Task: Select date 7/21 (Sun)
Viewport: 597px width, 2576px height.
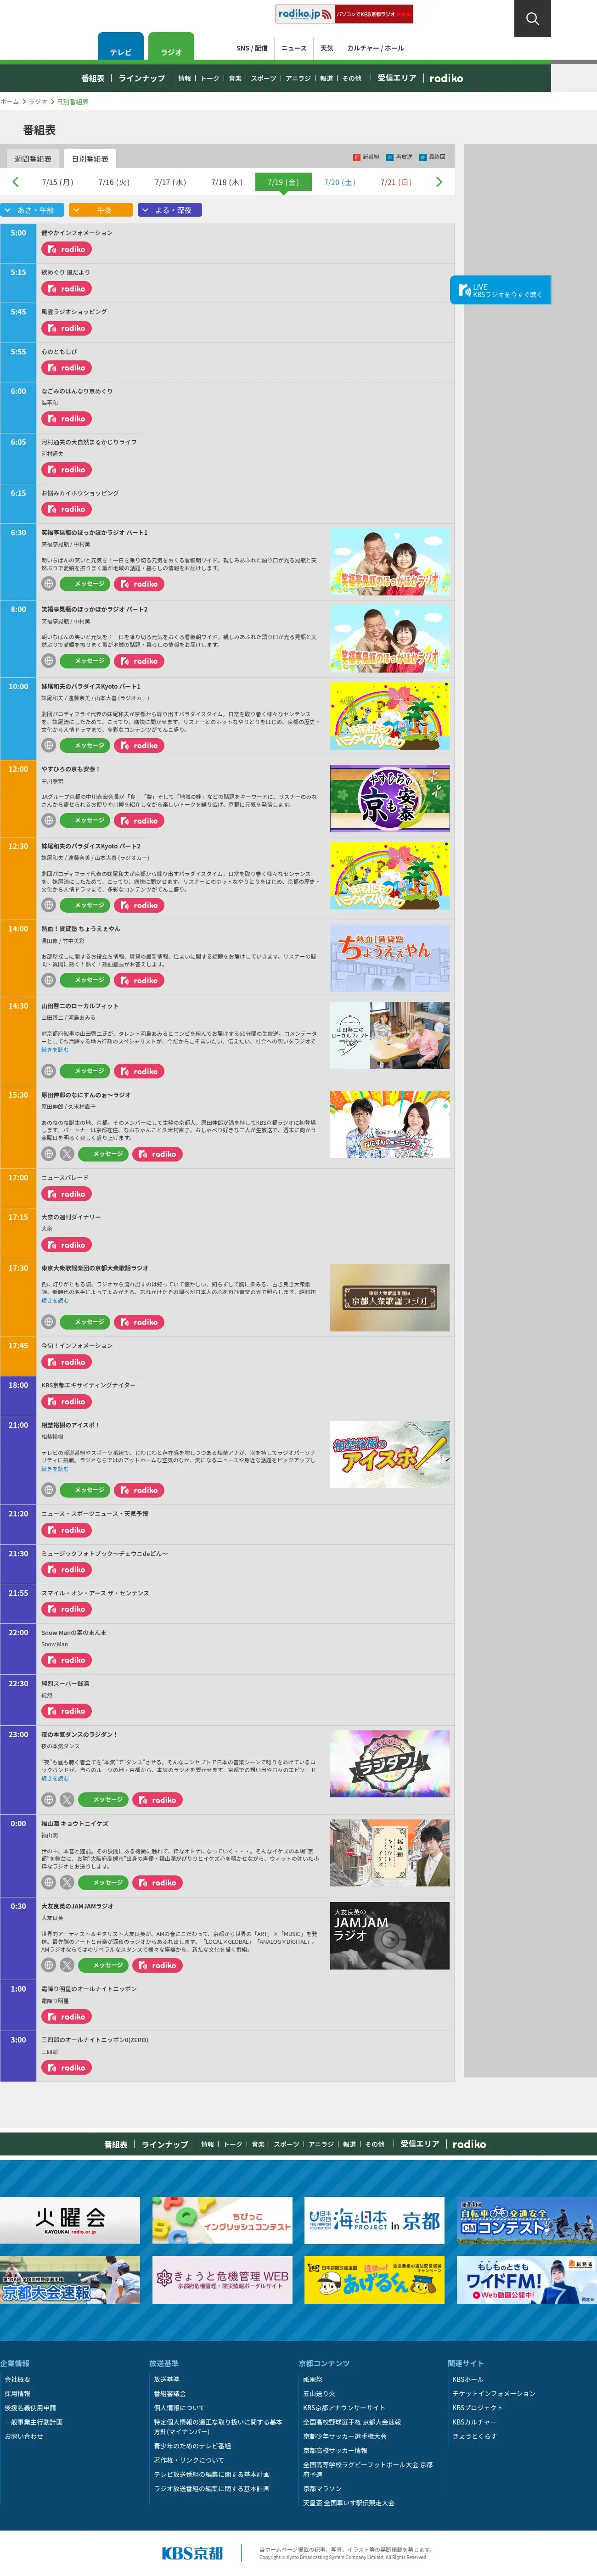Action: click(396, 182)
